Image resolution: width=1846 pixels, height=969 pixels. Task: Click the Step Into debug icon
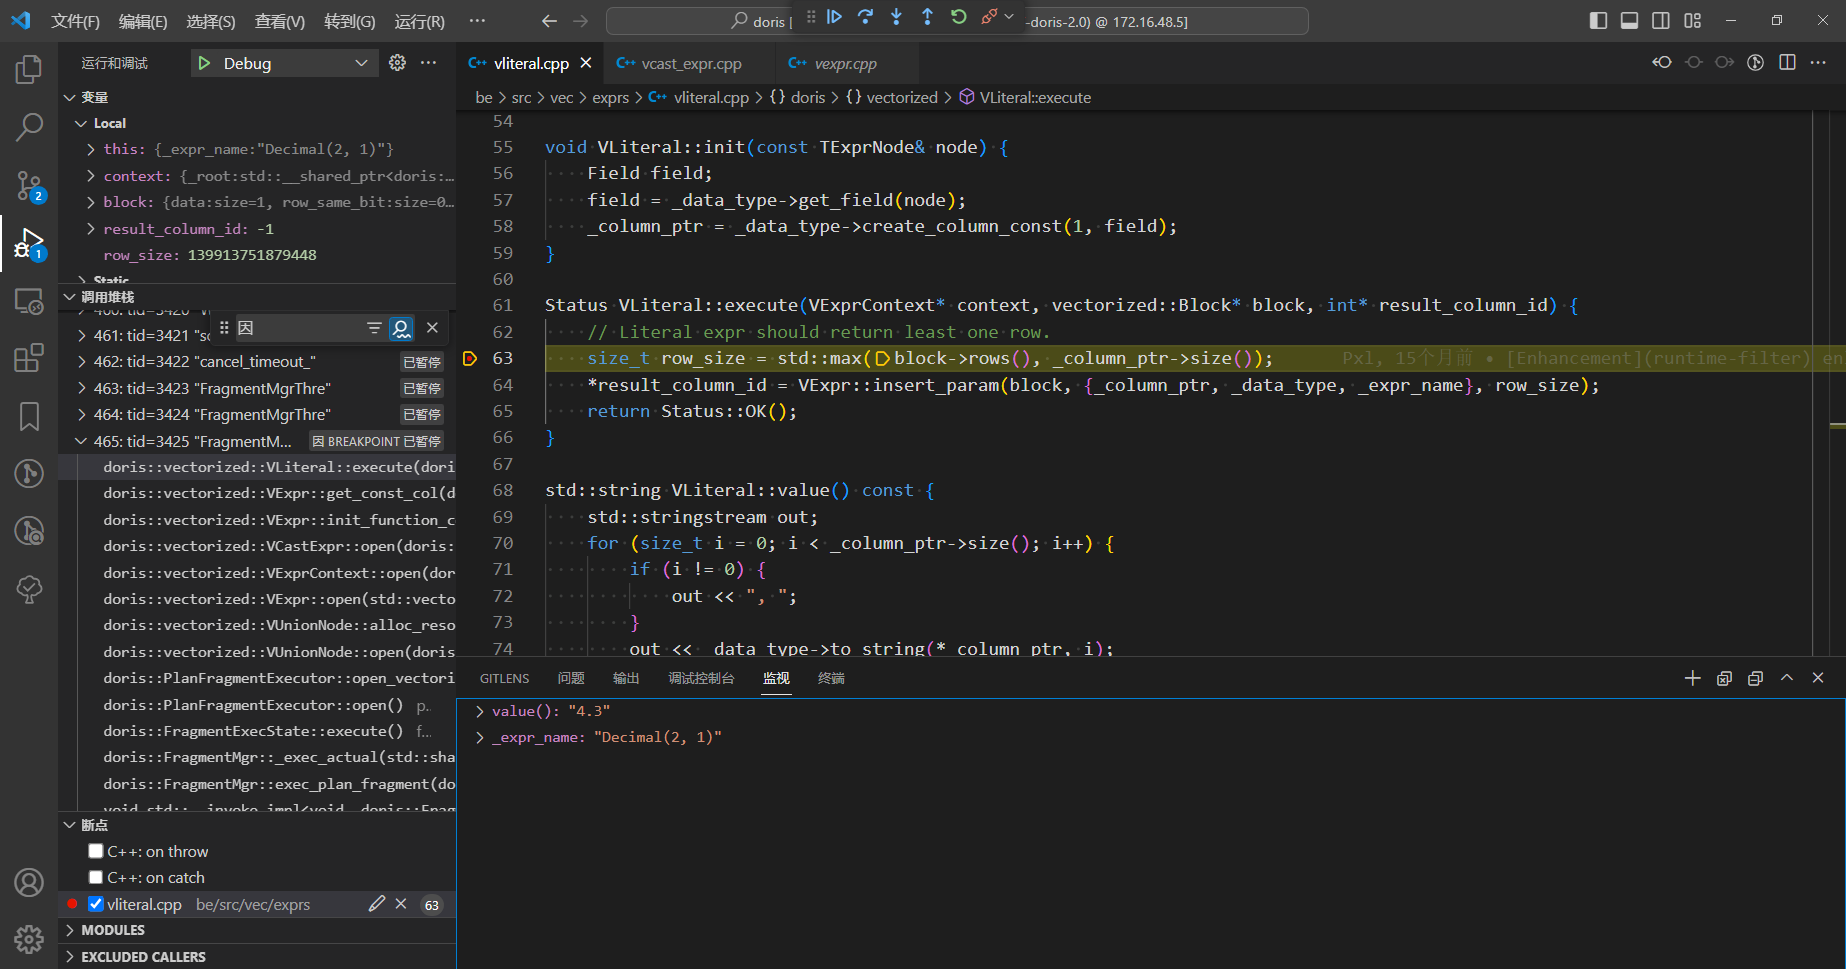[896, 17]
